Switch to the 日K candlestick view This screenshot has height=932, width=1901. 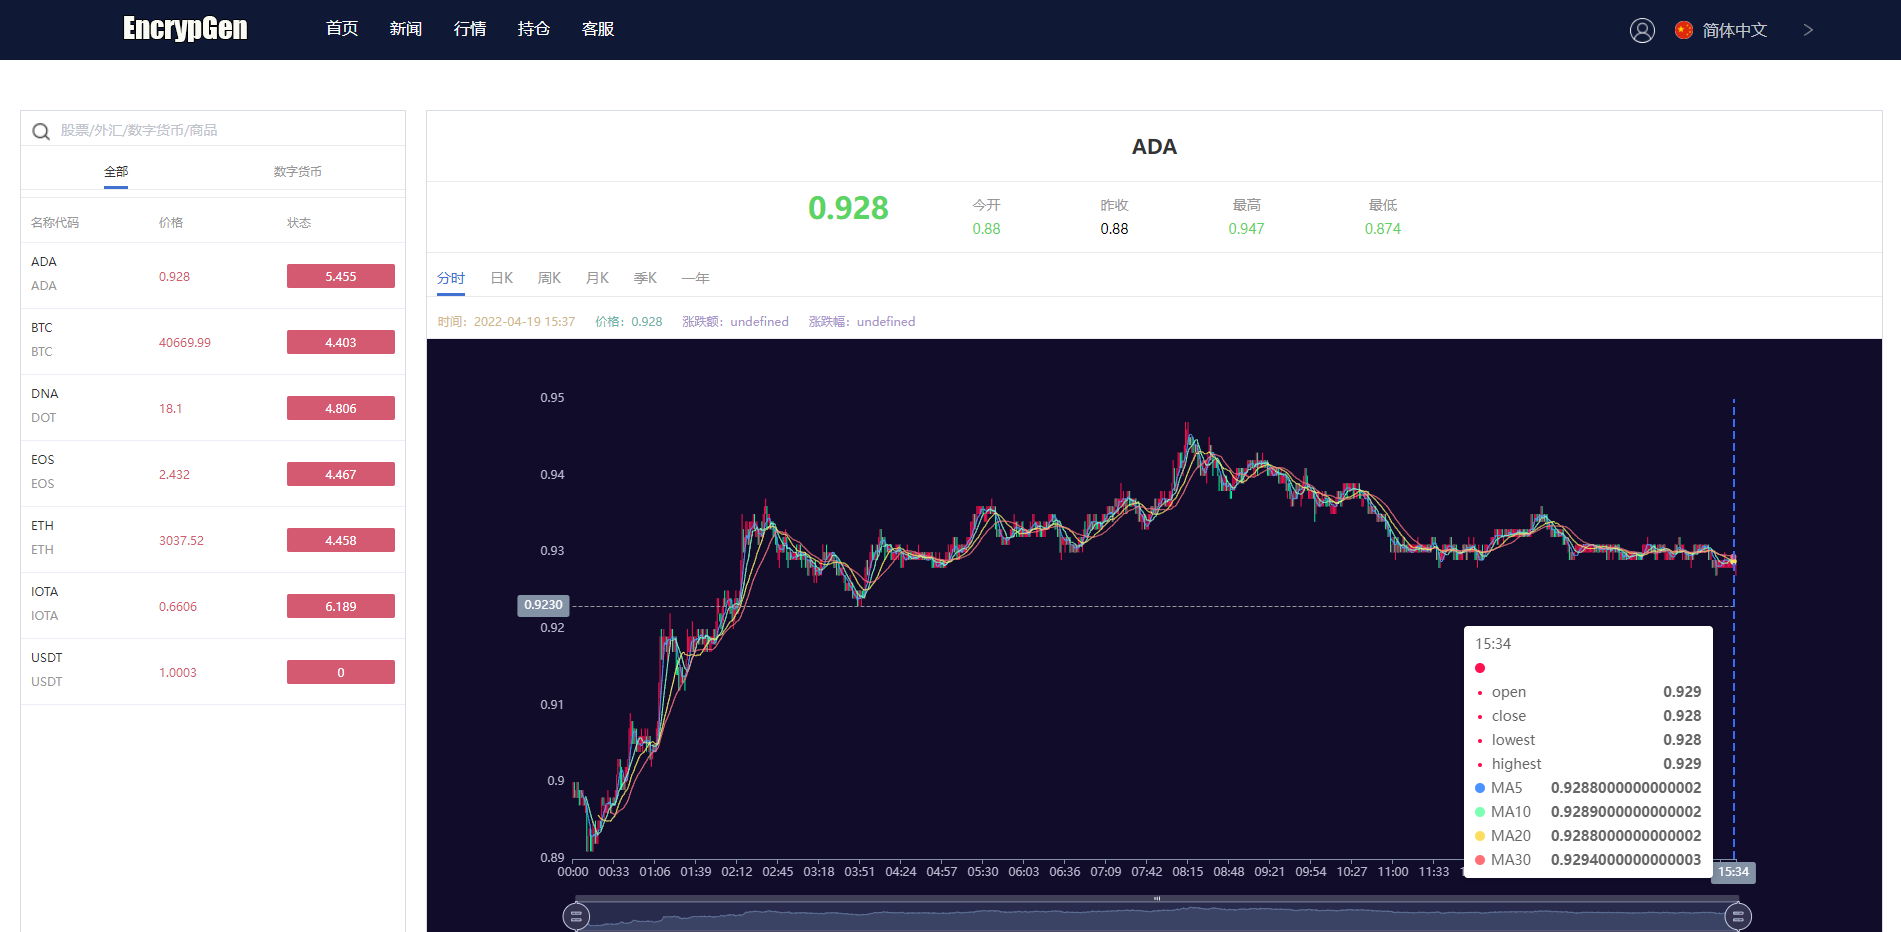tap(501, 278)
